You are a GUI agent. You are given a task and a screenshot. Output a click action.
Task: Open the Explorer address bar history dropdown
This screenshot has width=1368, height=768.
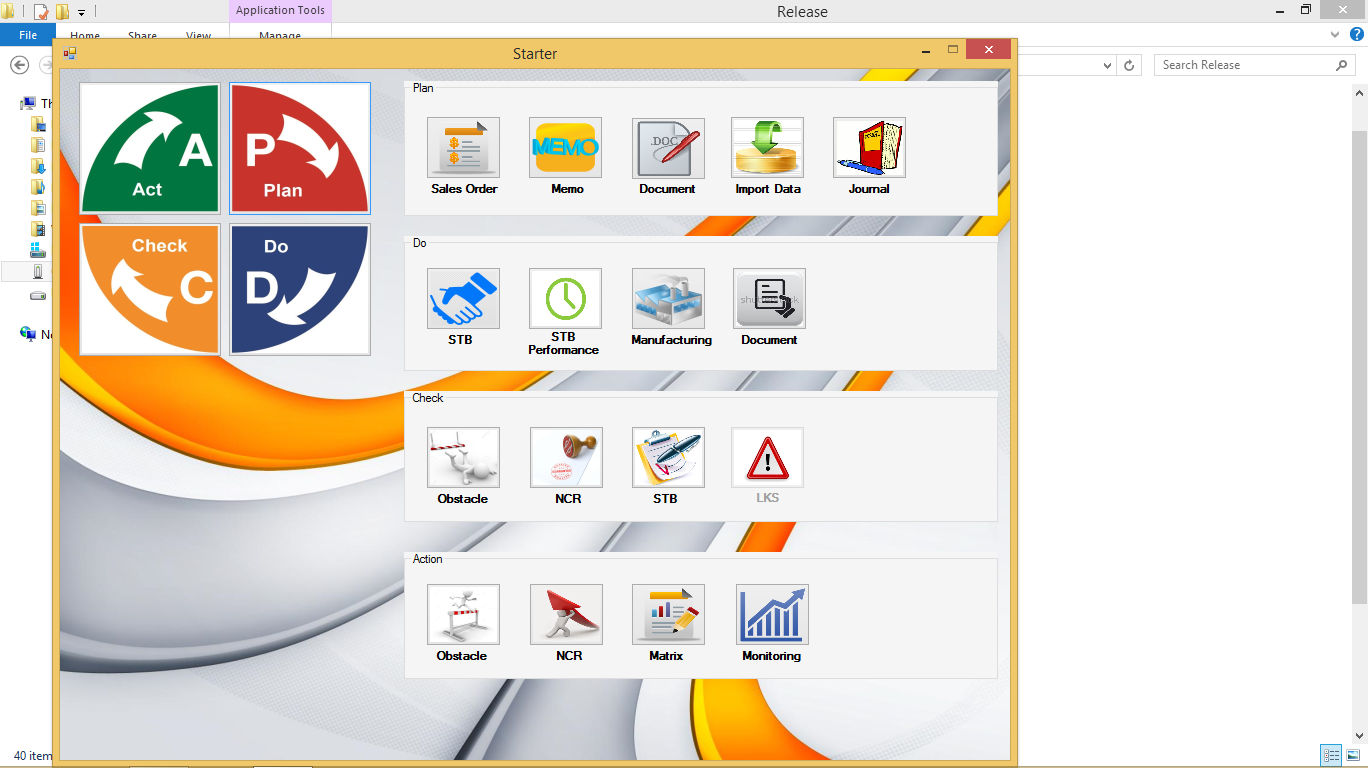[1107, 65]
